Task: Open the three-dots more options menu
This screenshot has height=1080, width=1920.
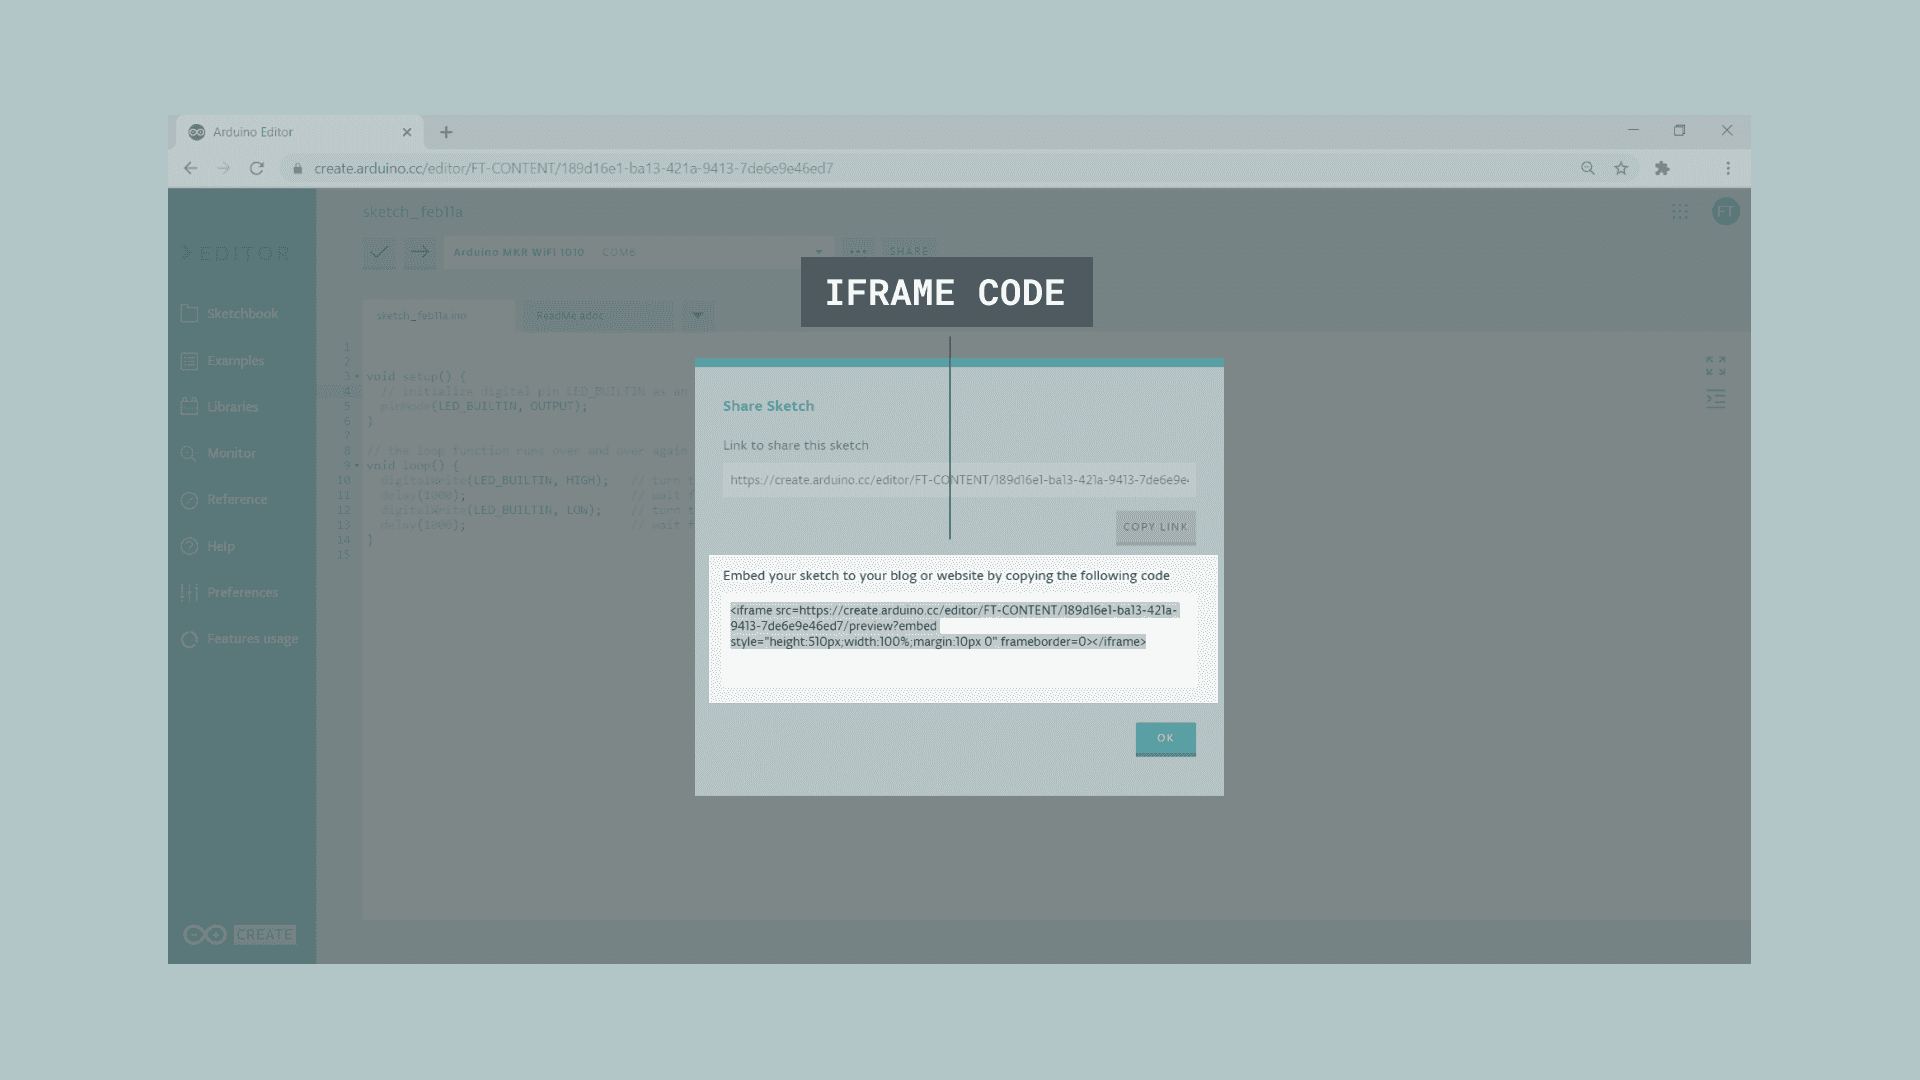Action: 857,252
